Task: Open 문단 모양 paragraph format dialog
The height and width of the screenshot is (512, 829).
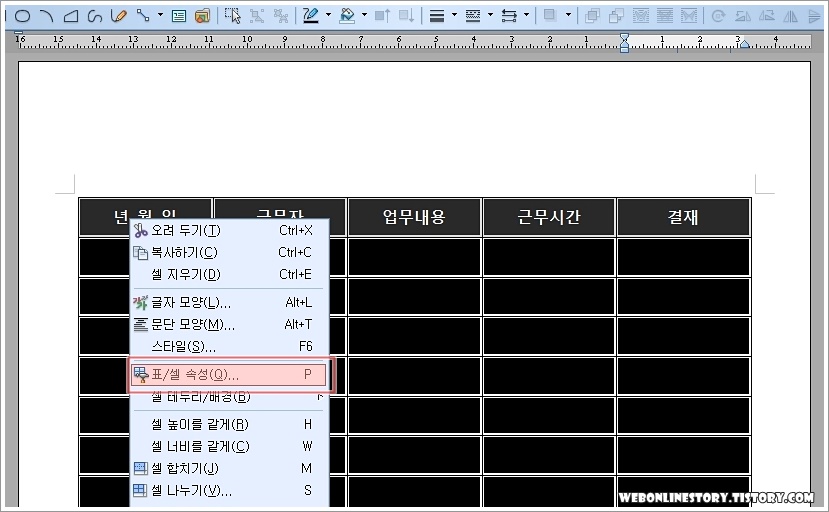Action: point(228,324)
